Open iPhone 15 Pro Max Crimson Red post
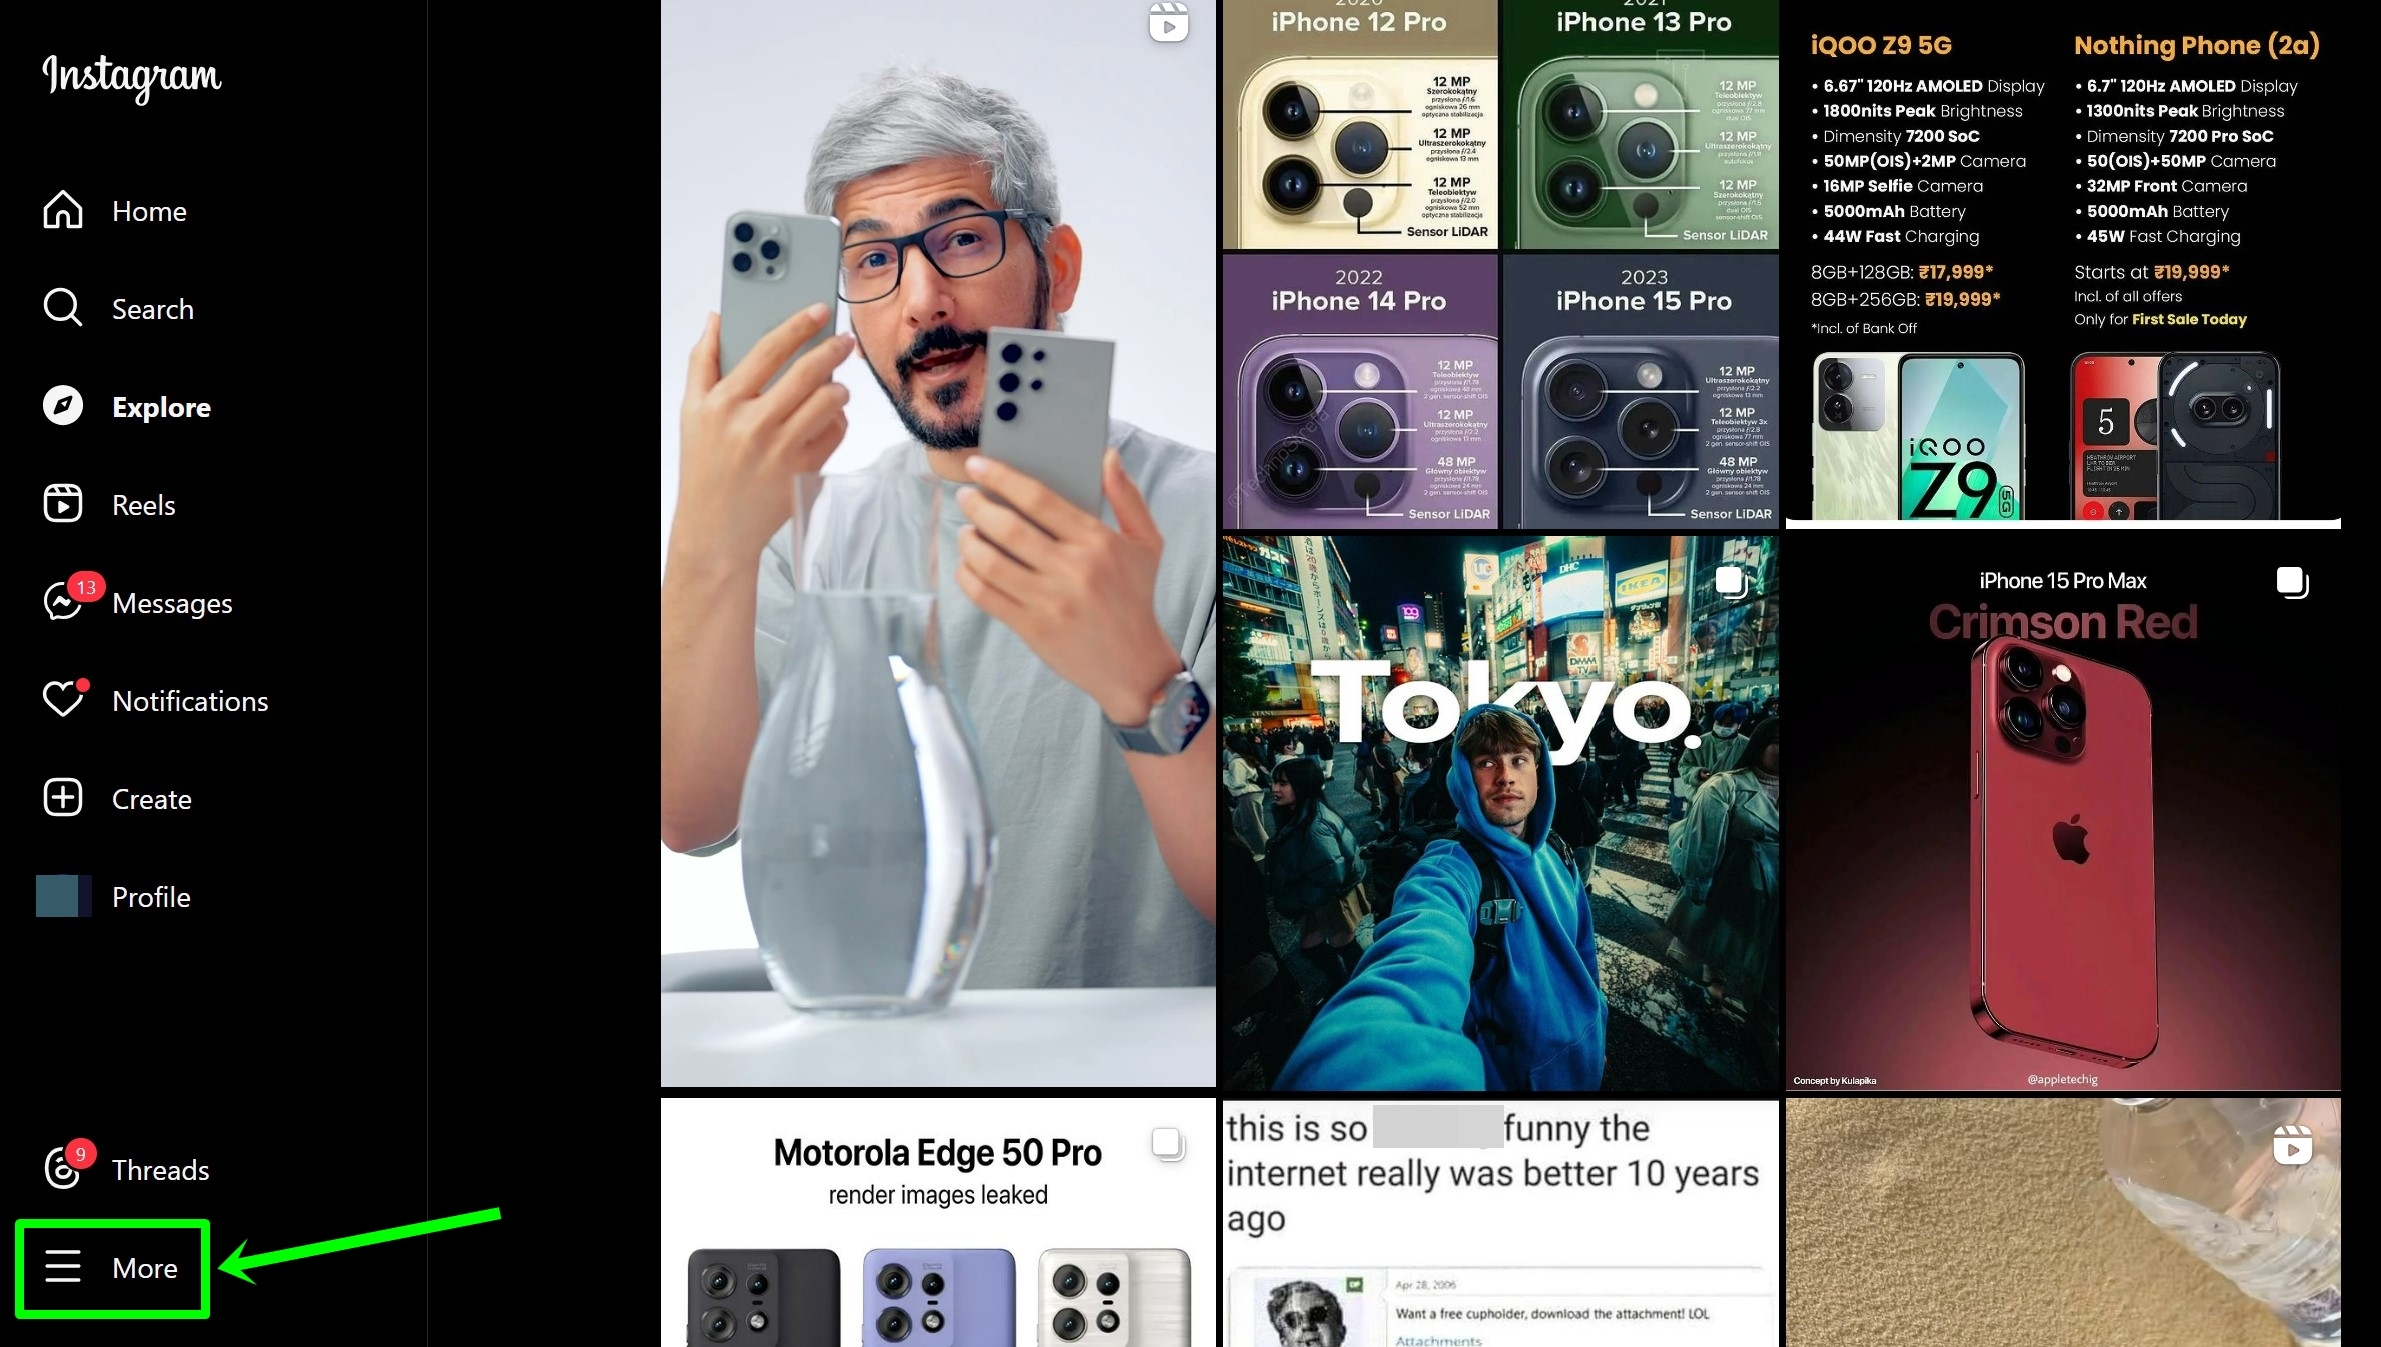The width and height of the screenshot is (2381, 1347). coord(2063,813)
